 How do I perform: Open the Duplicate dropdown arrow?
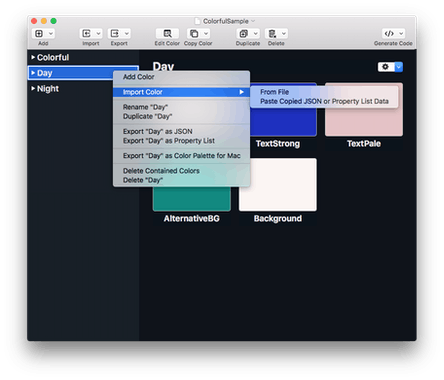click(x=255, y=33)
